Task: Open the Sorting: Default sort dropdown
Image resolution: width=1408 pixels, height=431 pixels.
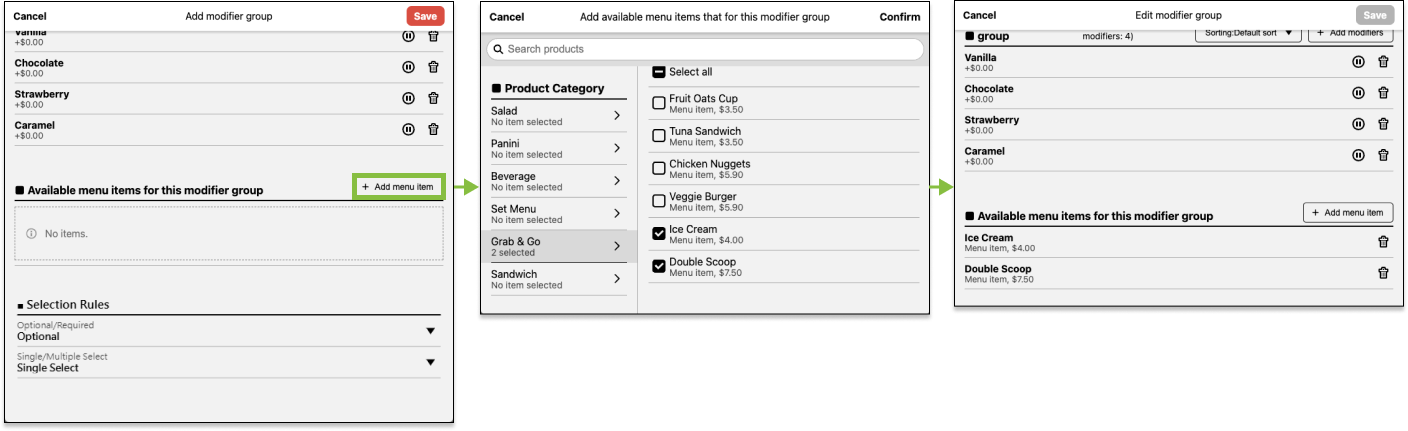Action: (x=1247, y=33)
